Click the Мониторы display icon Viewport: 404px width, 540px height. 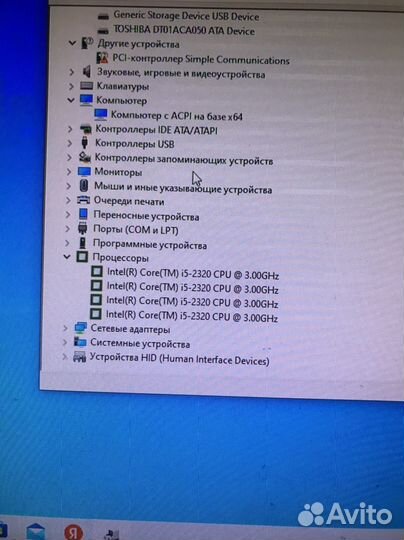pyautogui.click(x=84, y=172)
